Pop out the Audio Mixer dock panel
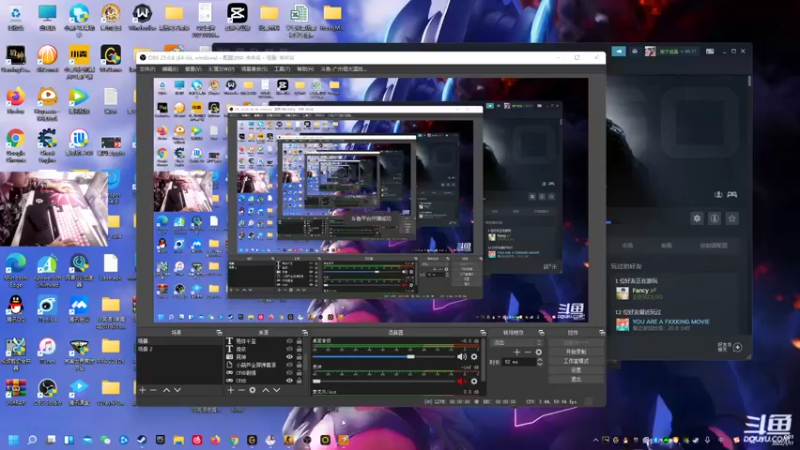 click(x=483, y=332)
